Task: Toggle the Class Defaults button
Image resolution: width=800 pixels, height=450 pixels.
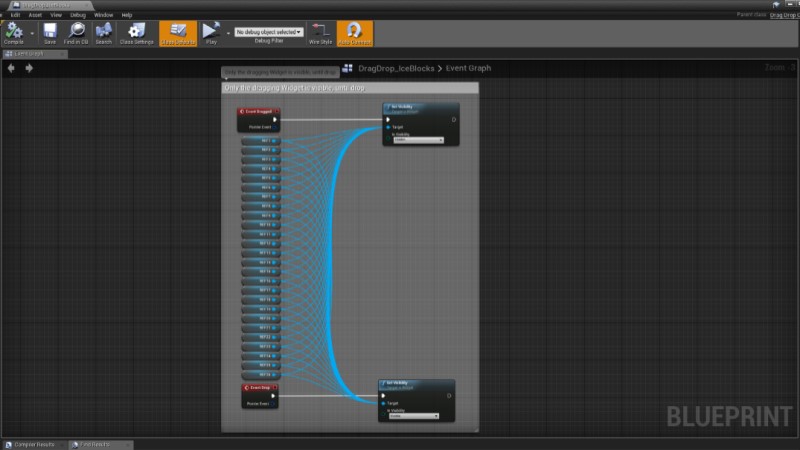Action: click(178, 32)
